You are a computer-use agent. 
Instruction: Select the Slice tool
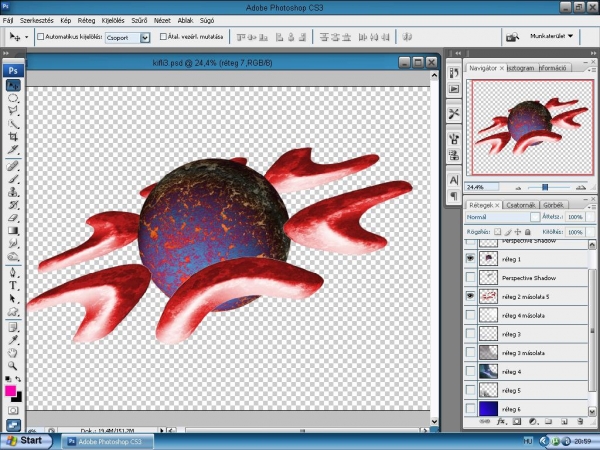13,150
